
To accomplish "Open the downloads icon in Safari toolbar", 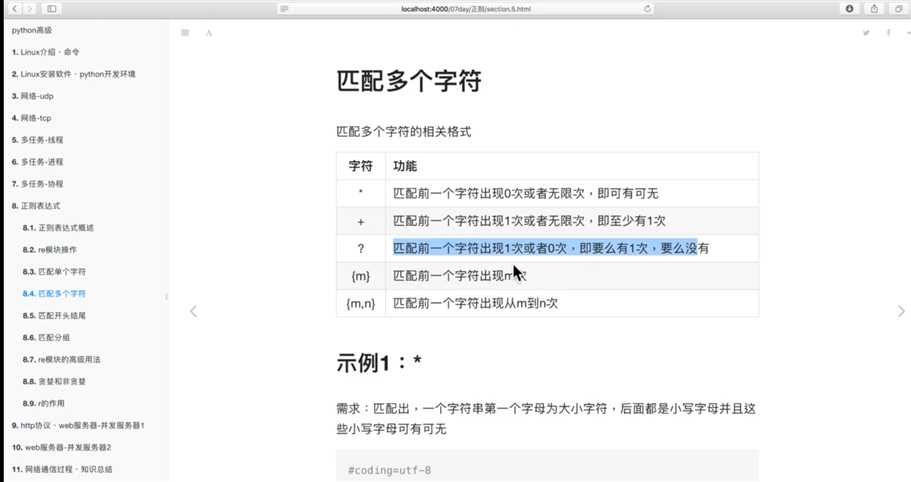I will [849, 9].
